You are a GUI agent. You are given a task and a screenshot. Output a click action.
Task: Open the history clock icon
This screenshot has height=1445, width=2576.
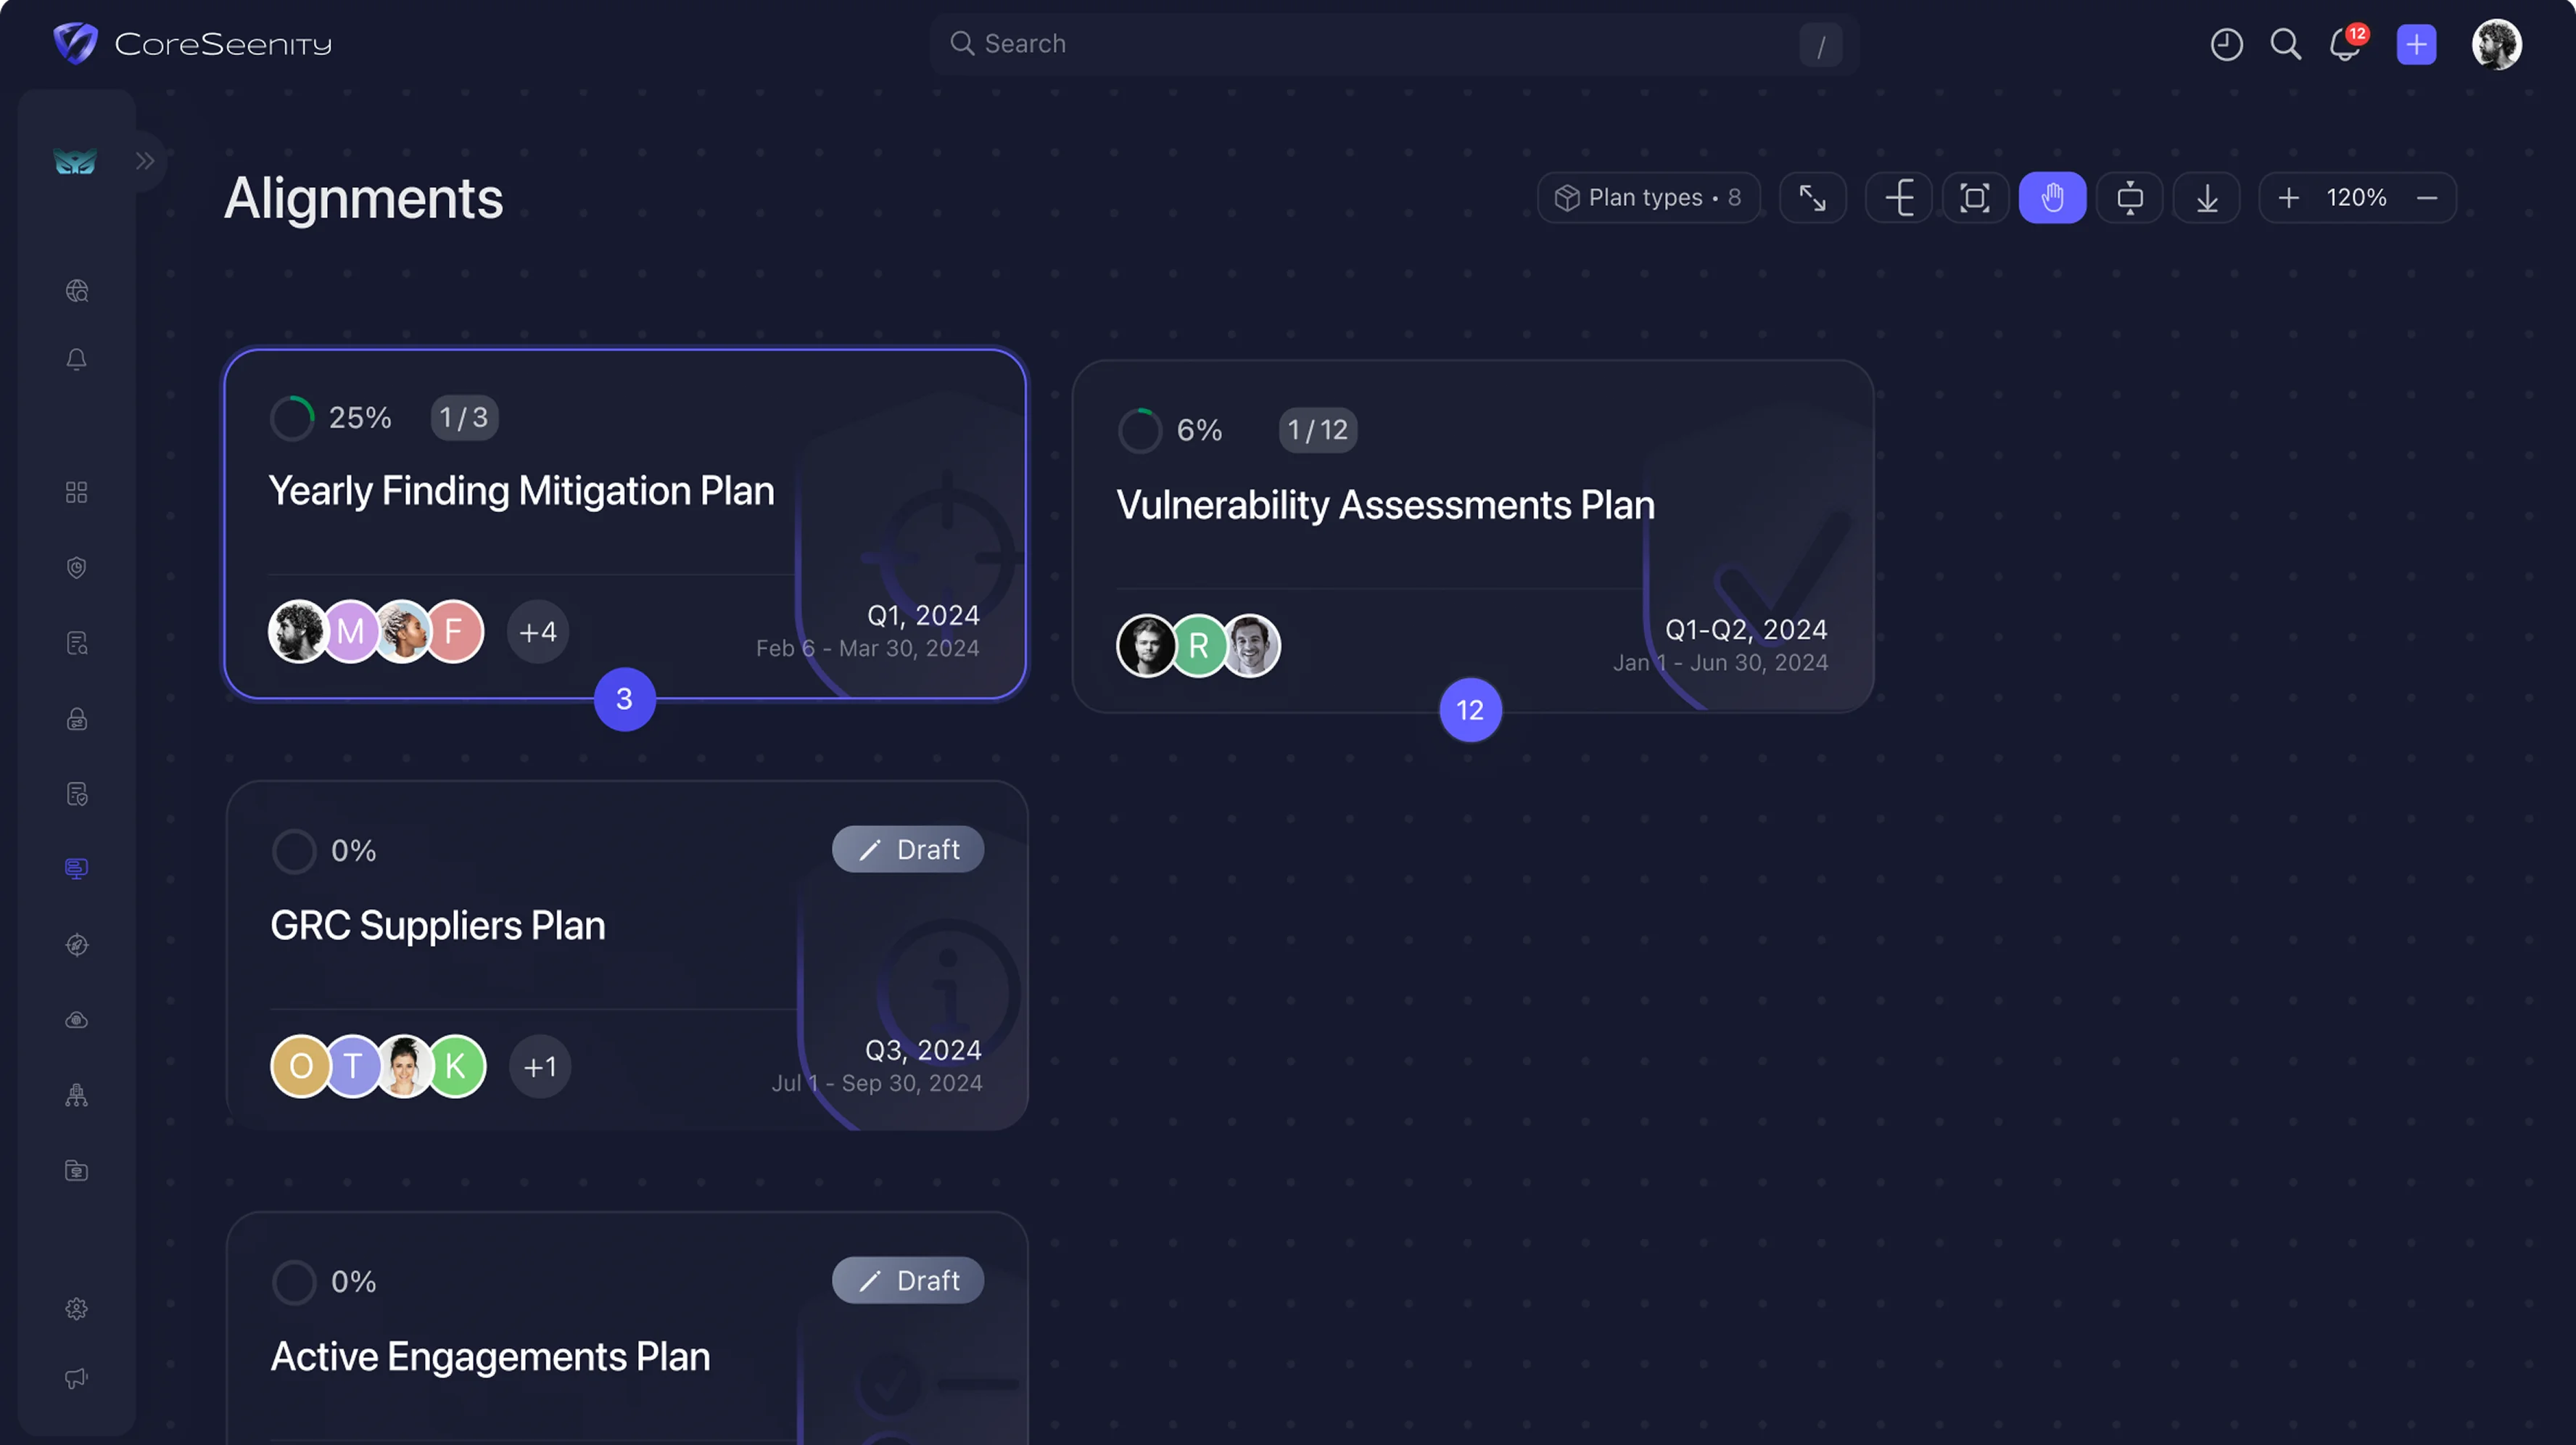2226,44
